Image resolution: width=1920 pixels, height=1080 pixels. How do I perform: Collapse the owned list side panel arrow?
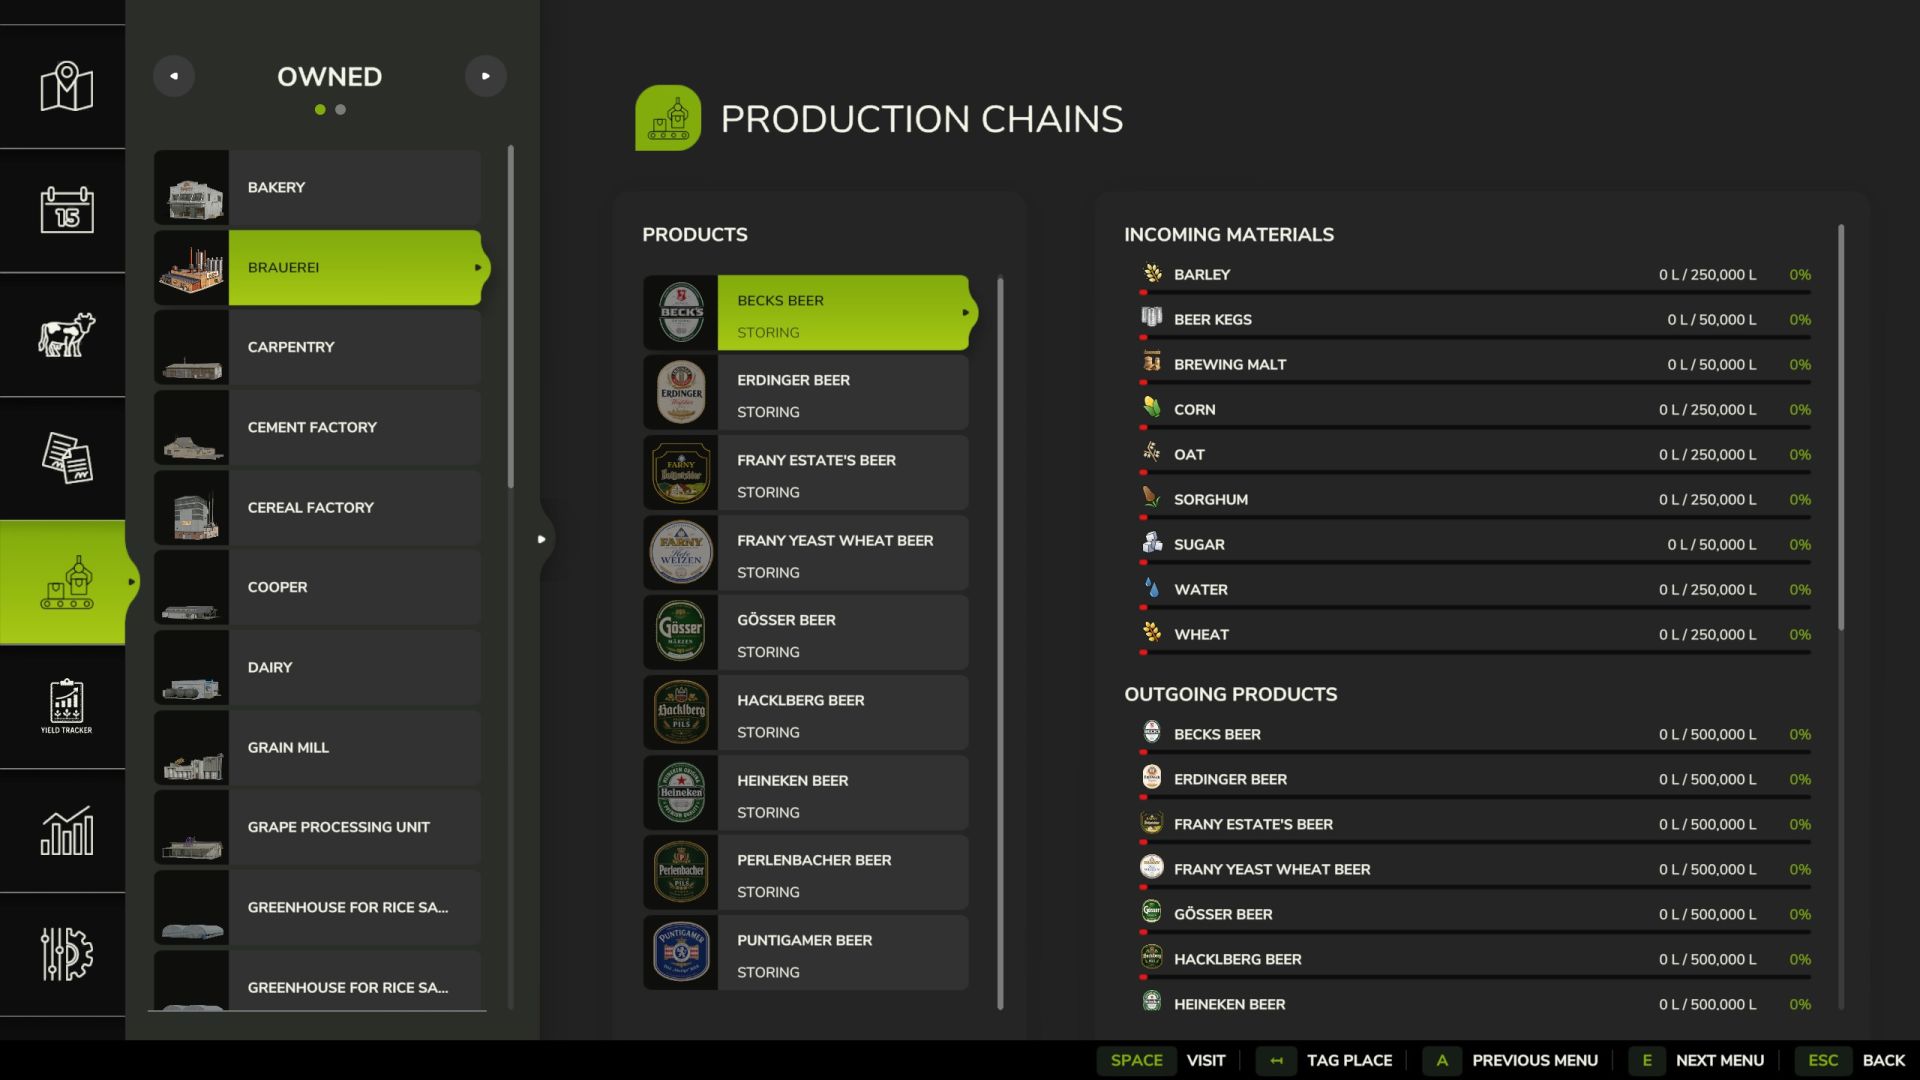542,539
